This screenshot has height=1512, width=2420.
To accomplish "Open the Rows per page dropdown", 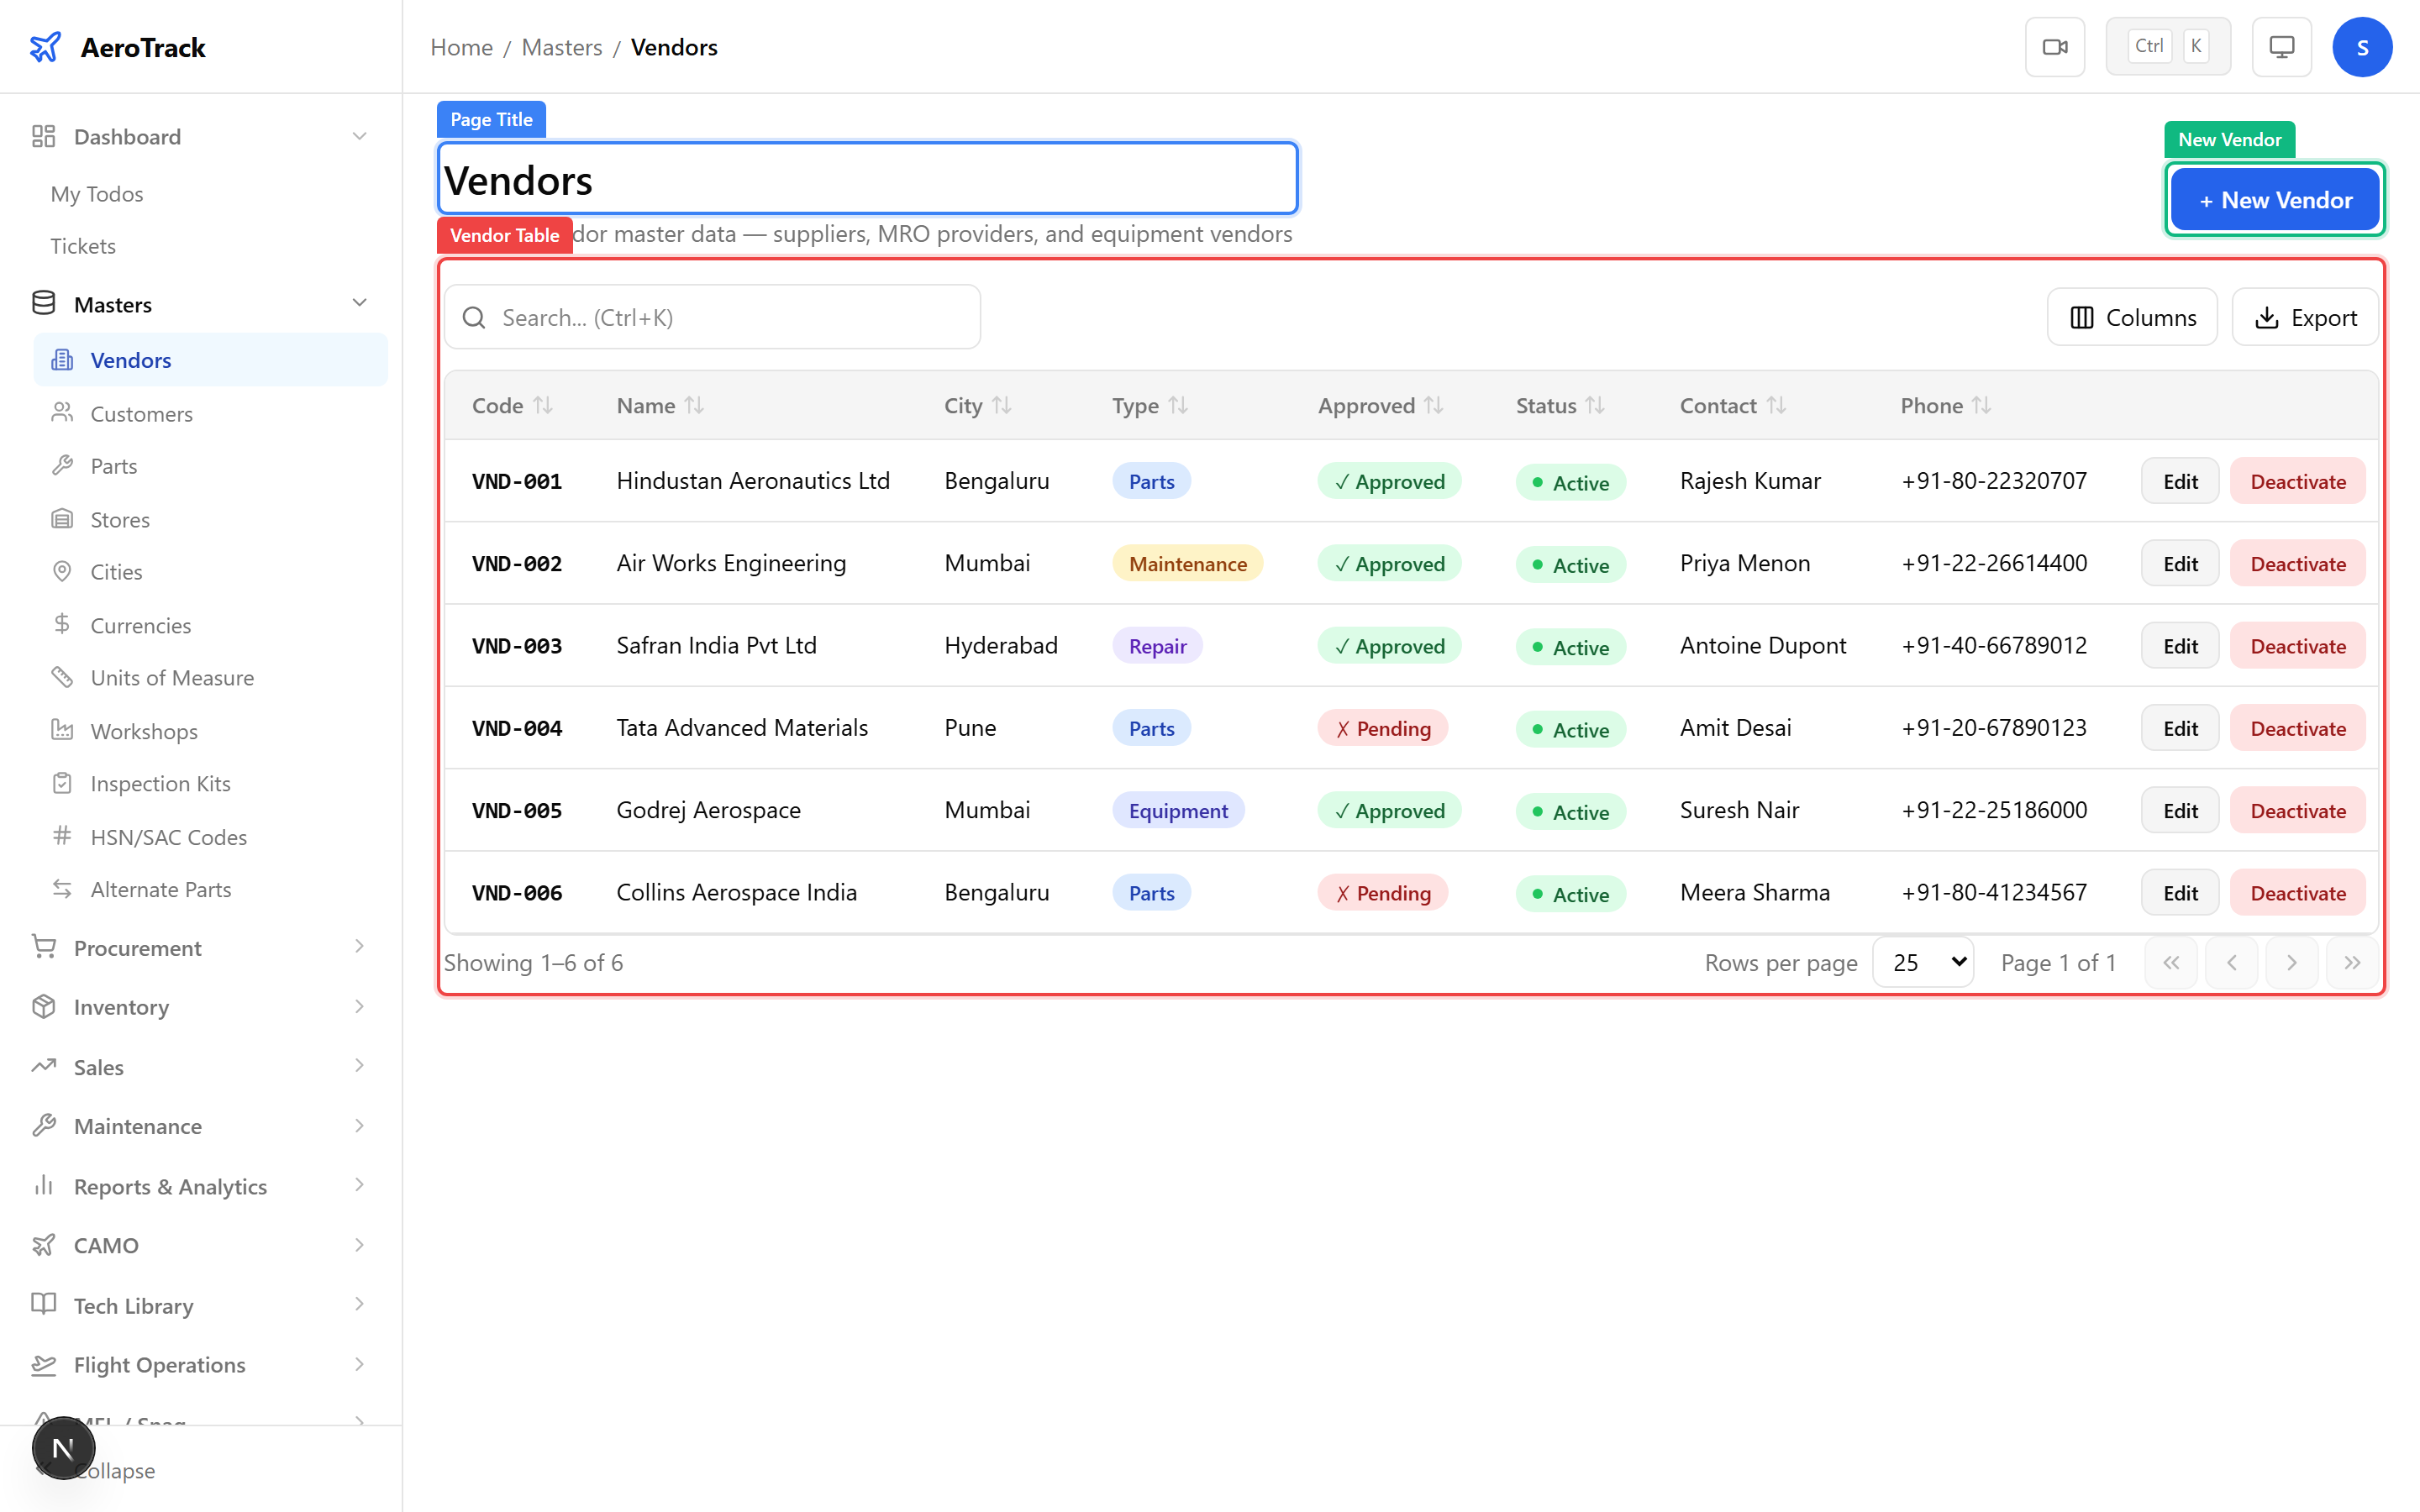I will (x=1922, y=962).
